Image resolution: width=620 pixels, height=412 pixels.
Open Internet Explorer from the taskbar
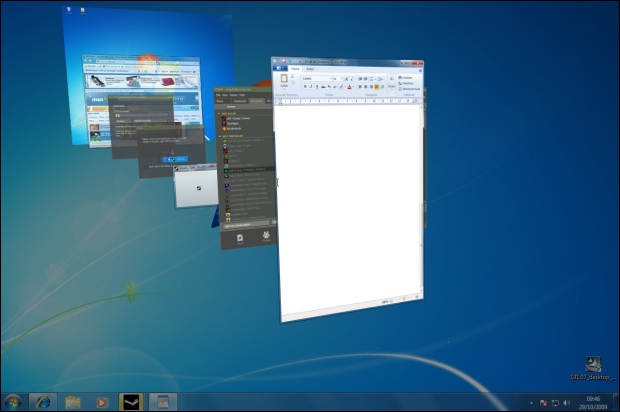(x=42, y=401)
